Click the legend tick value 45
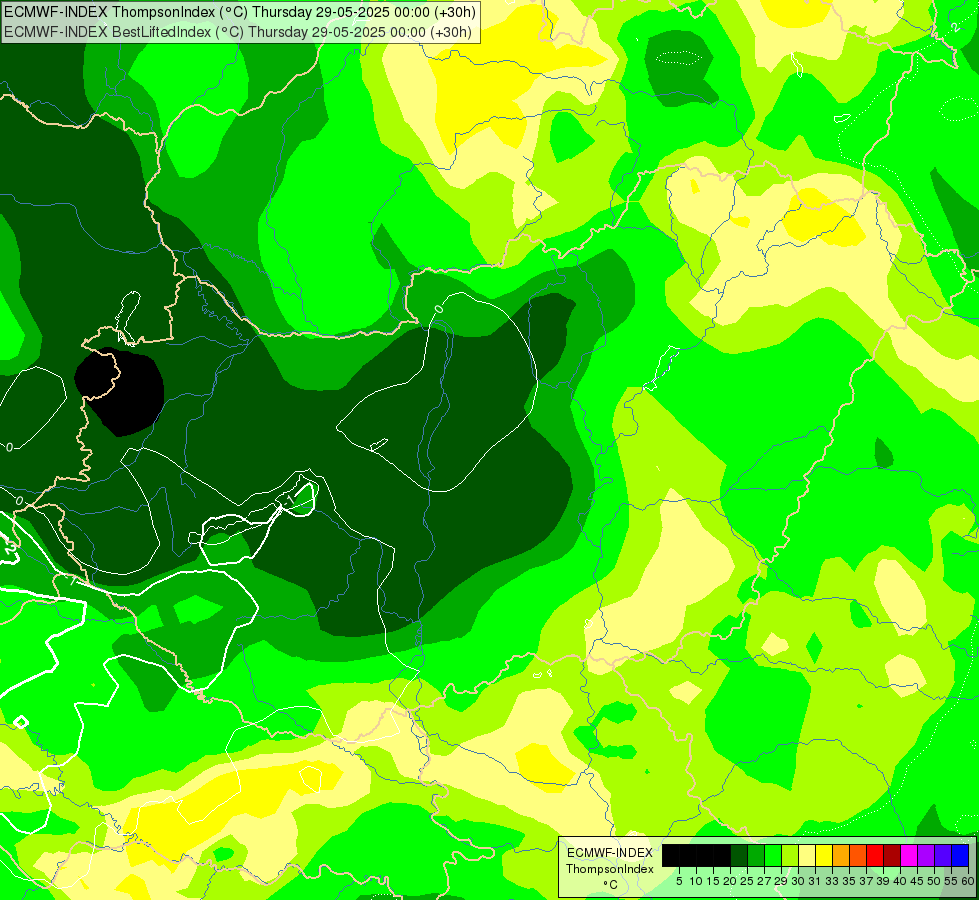This screenshot has height=900, width=979. [x=917, y=881]
